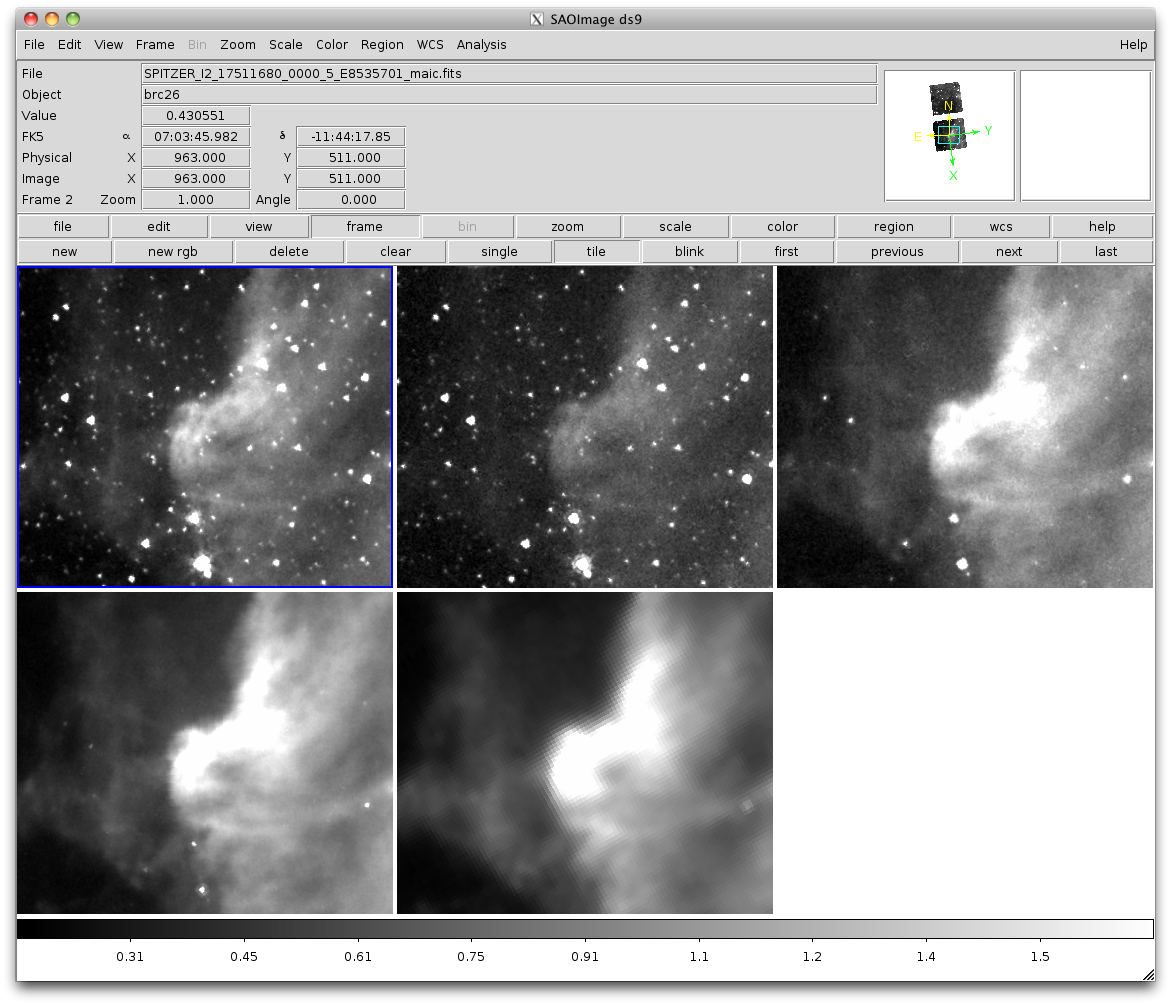Switch to 'tile' display mode
The width and height of the screenshot is (1171, 1005).
pos(596,252)
